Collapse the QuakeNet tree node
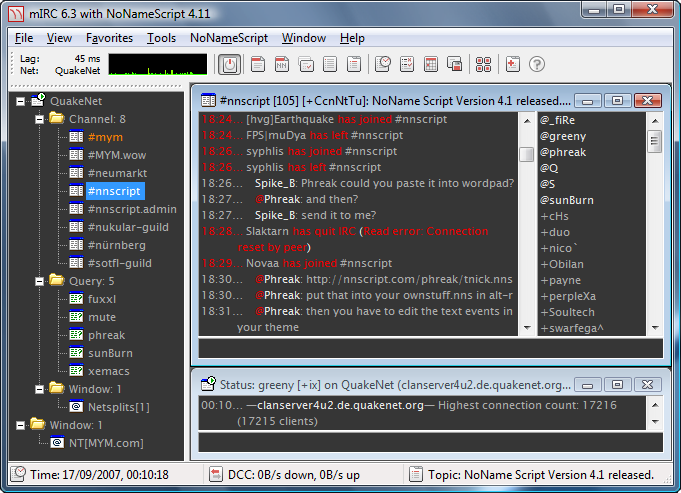 tap(20, 101)
